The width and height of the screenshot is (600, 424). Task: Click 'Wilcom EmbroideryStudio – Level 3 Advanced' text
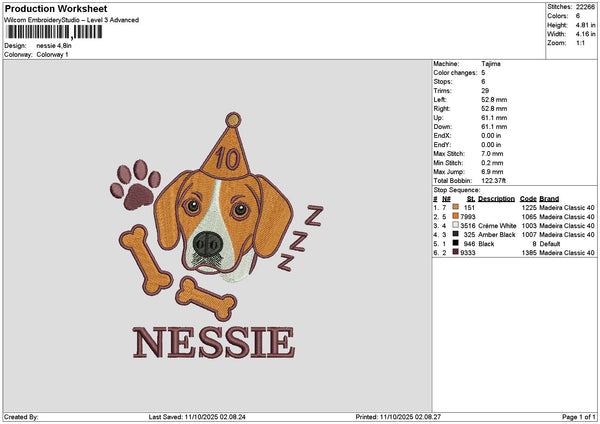point(72,20)
